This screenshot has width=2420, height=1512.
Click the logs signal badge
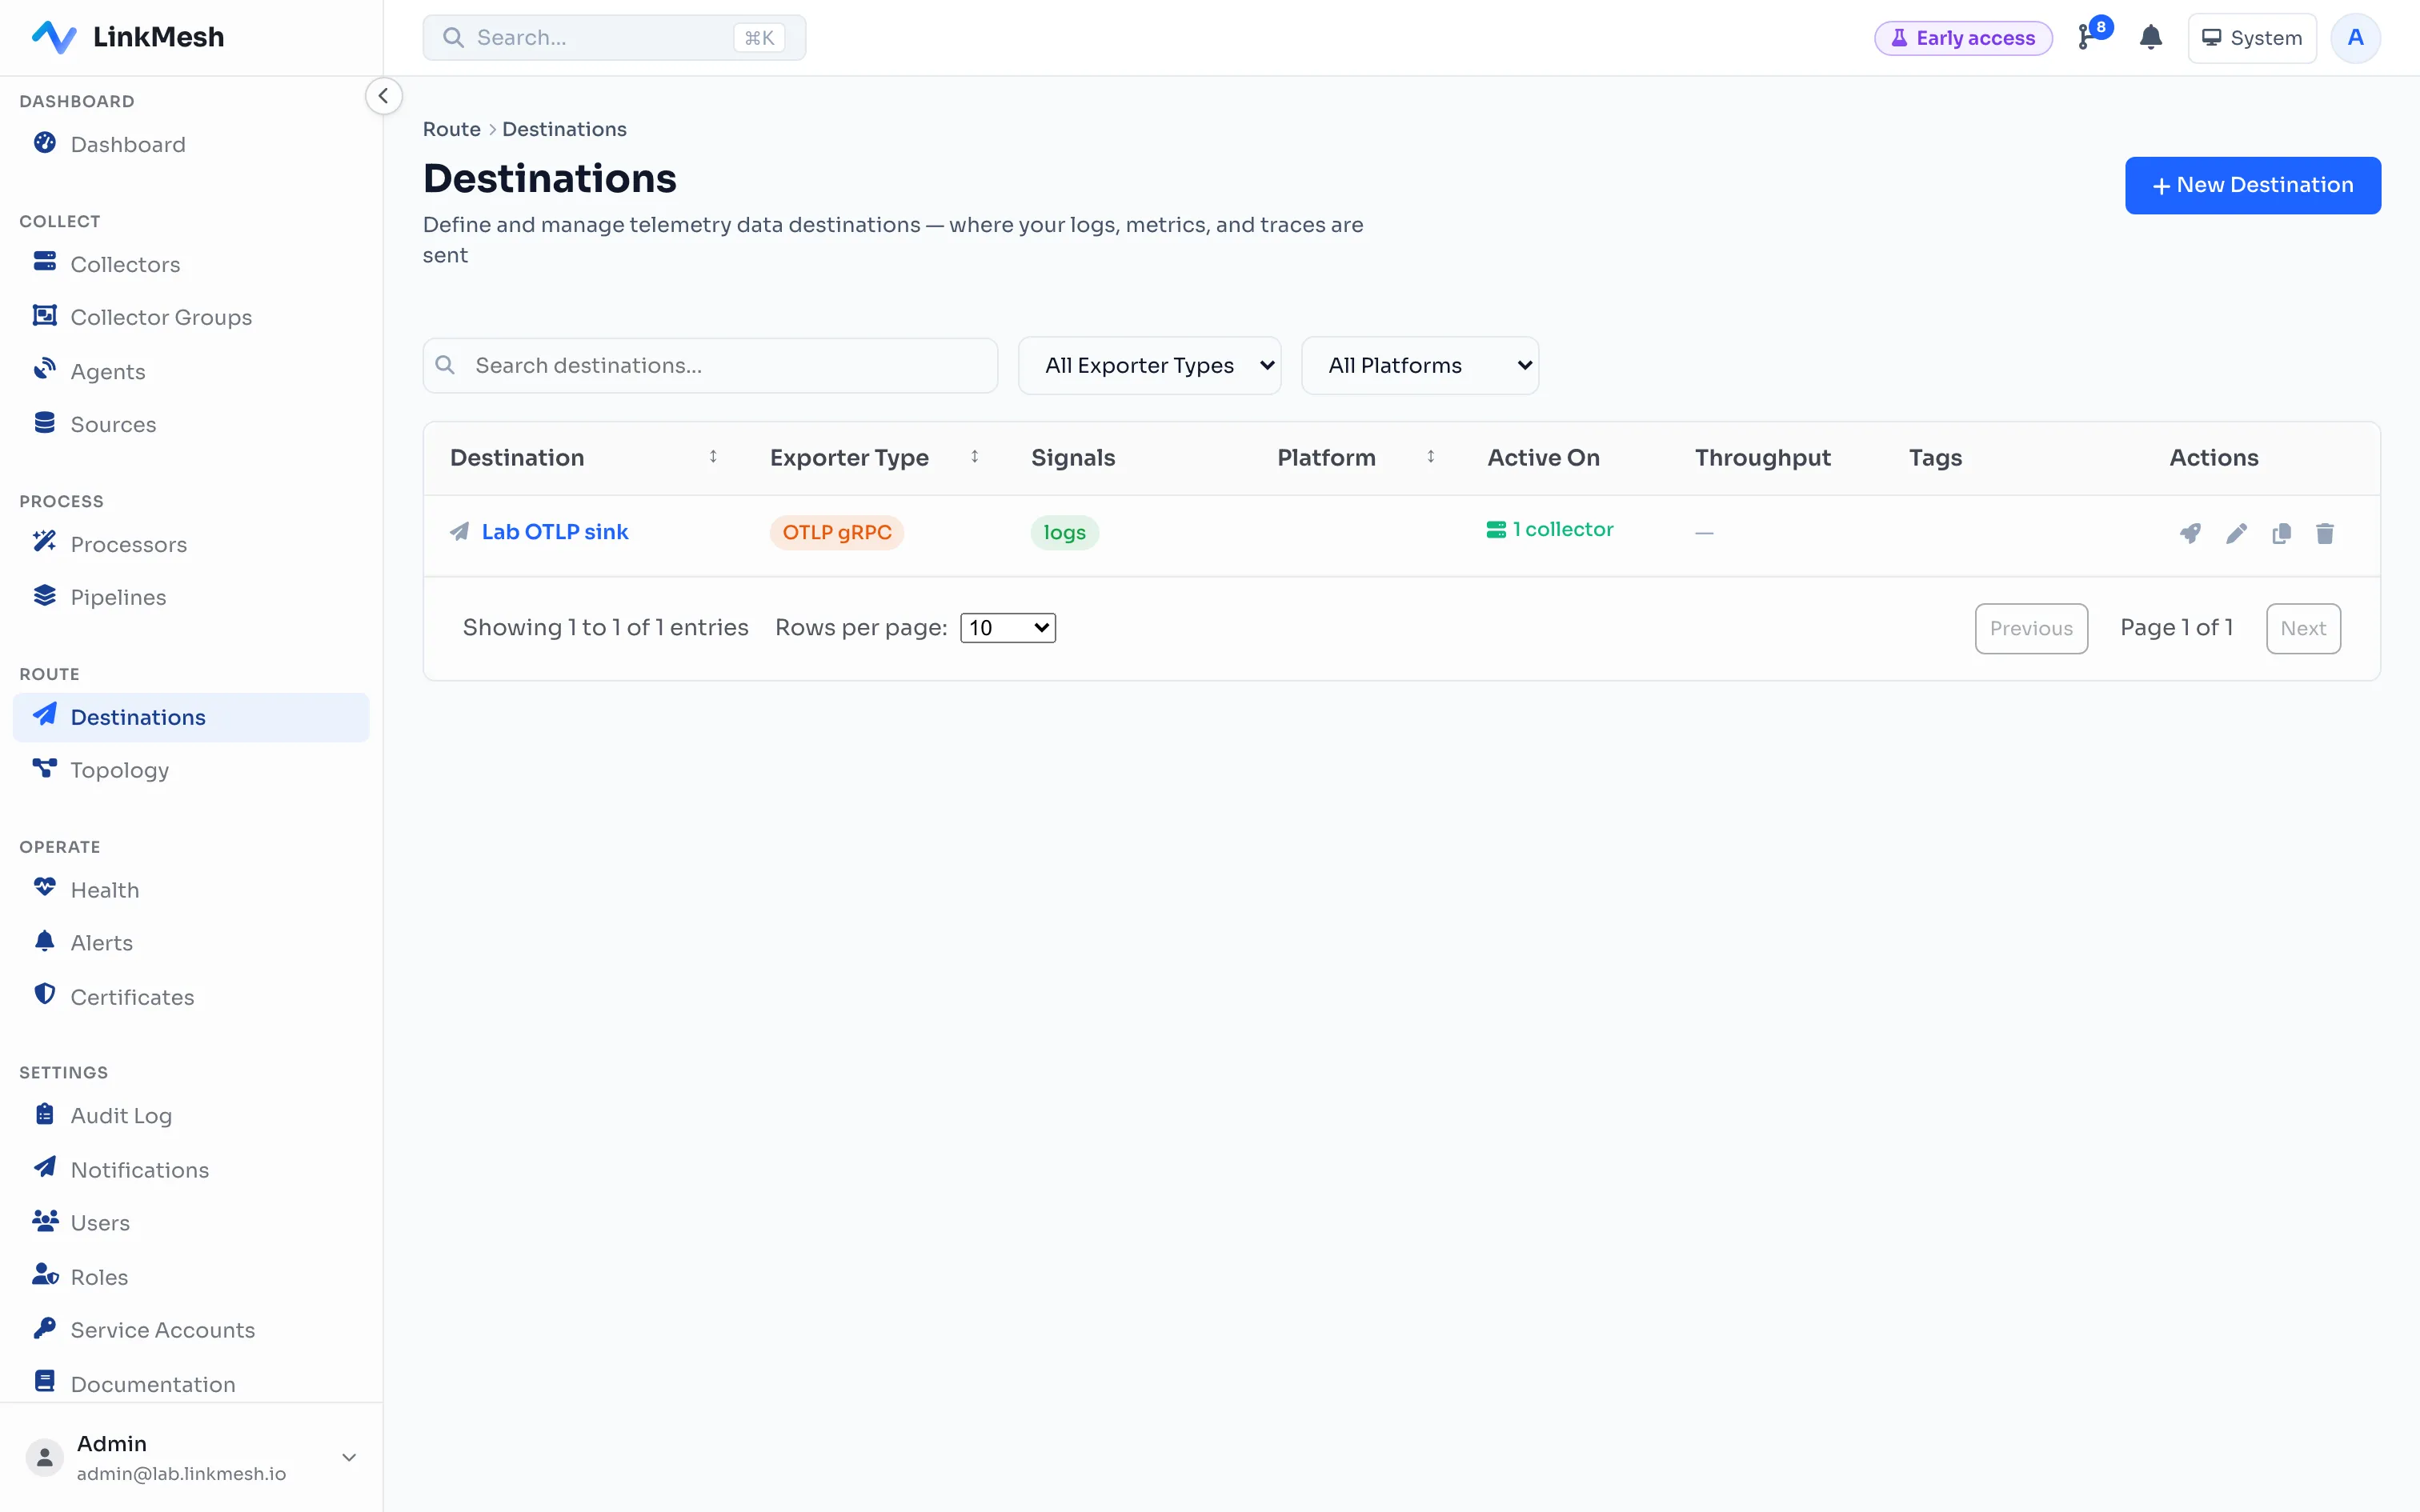point(1064,532)
